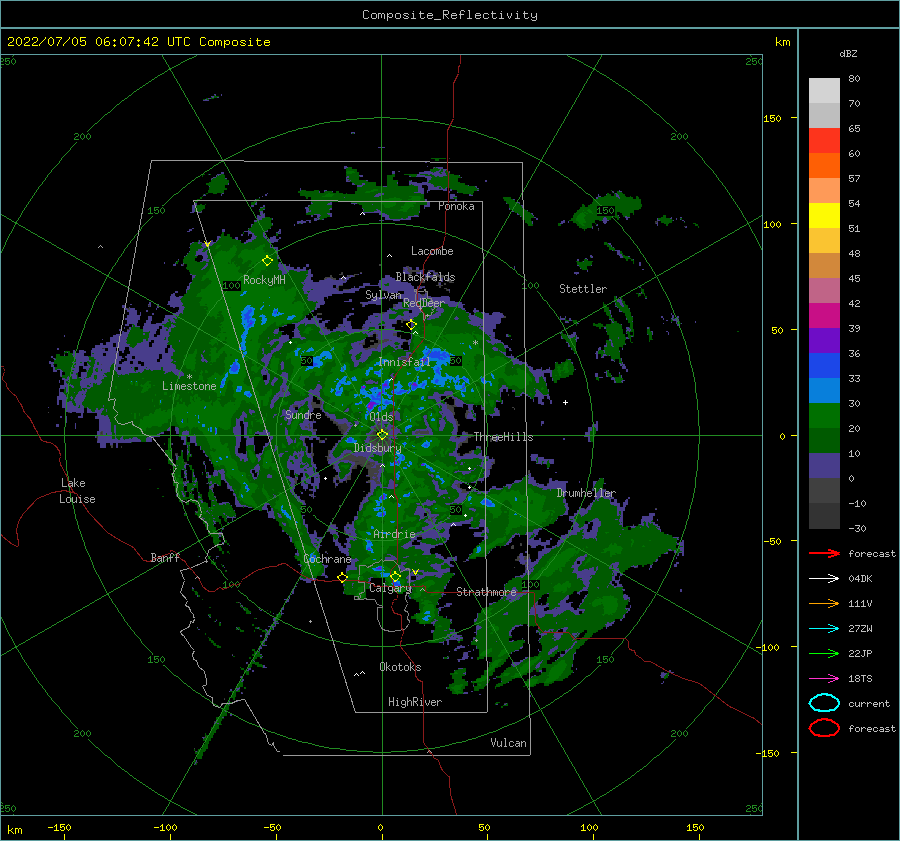This screenshot has width=900, height=841.
Task: Click the Limestone label
Action: coord(189,386)
